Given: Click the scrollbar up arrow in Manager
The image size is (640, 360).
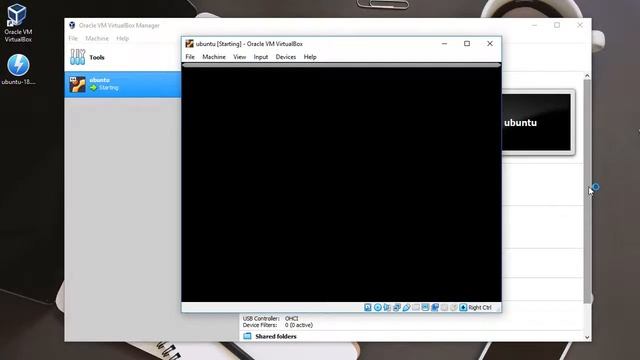Looking at the screenshot, I should click(587, 76).
